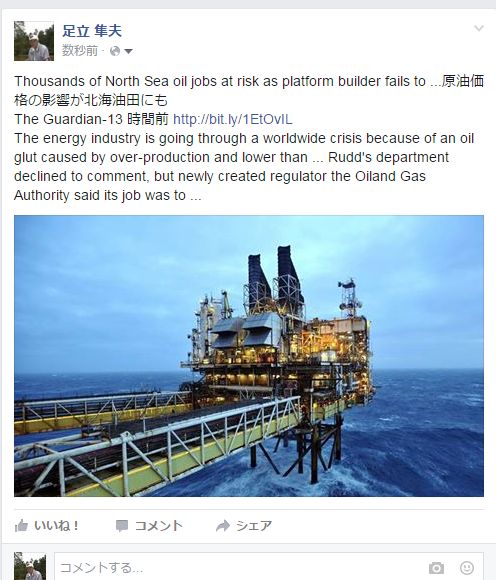
Task: Expand the audience selector dropdown arrow
Action: pyautogui.click(x=128, y=51)
